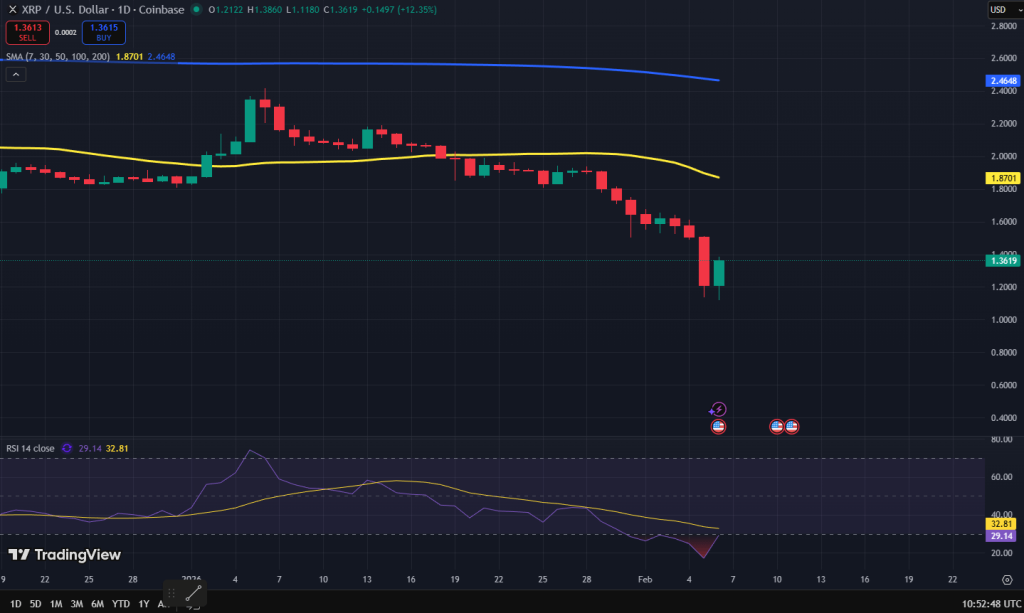Click the large red candle before latest
Screen dimensions: 1024x613
tap(704, 261)
